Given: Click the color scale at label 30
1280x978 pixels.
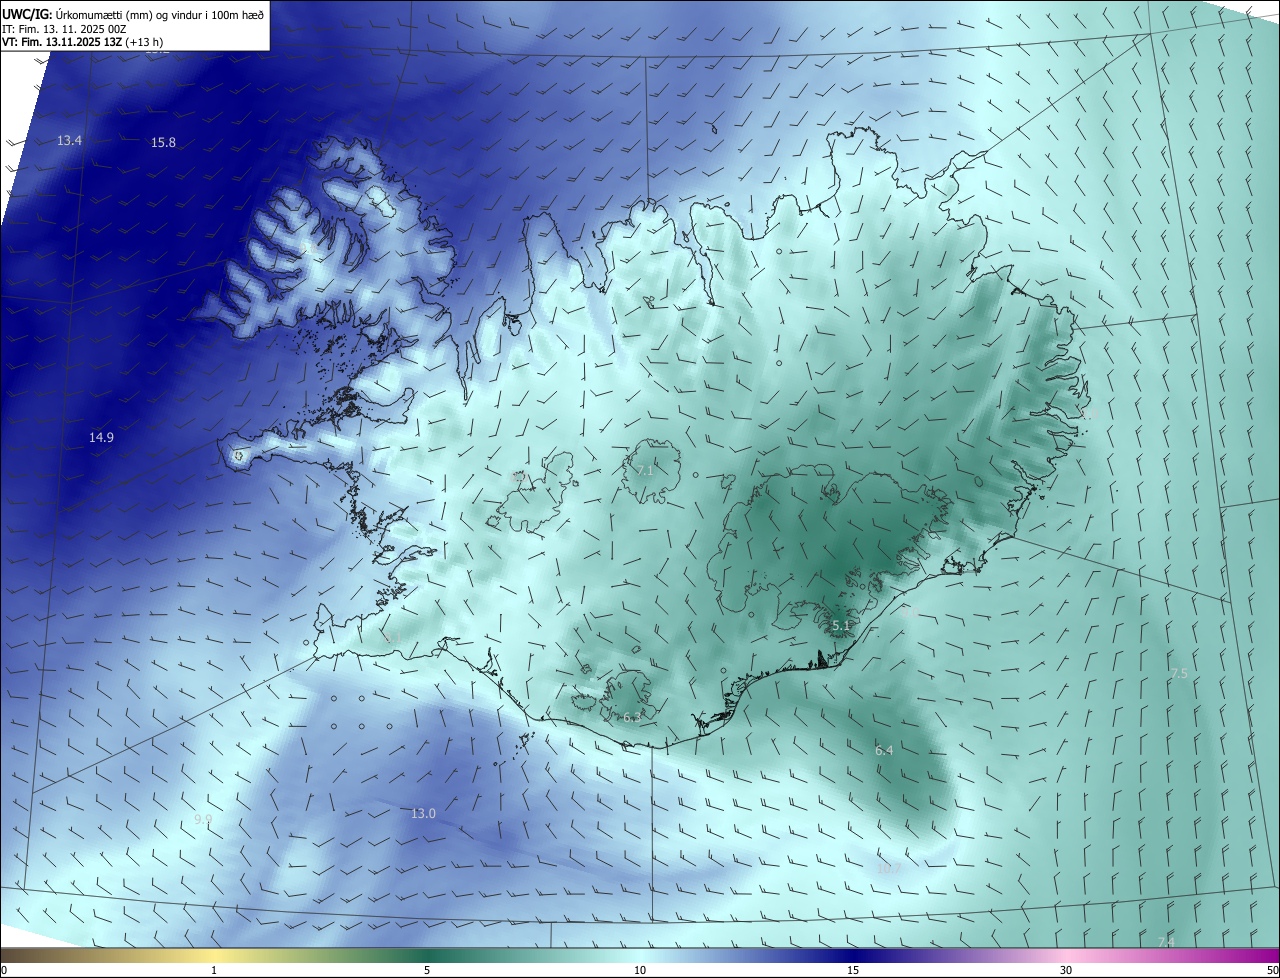Looking at the screenshot, I should click(x=1066, y=971).
